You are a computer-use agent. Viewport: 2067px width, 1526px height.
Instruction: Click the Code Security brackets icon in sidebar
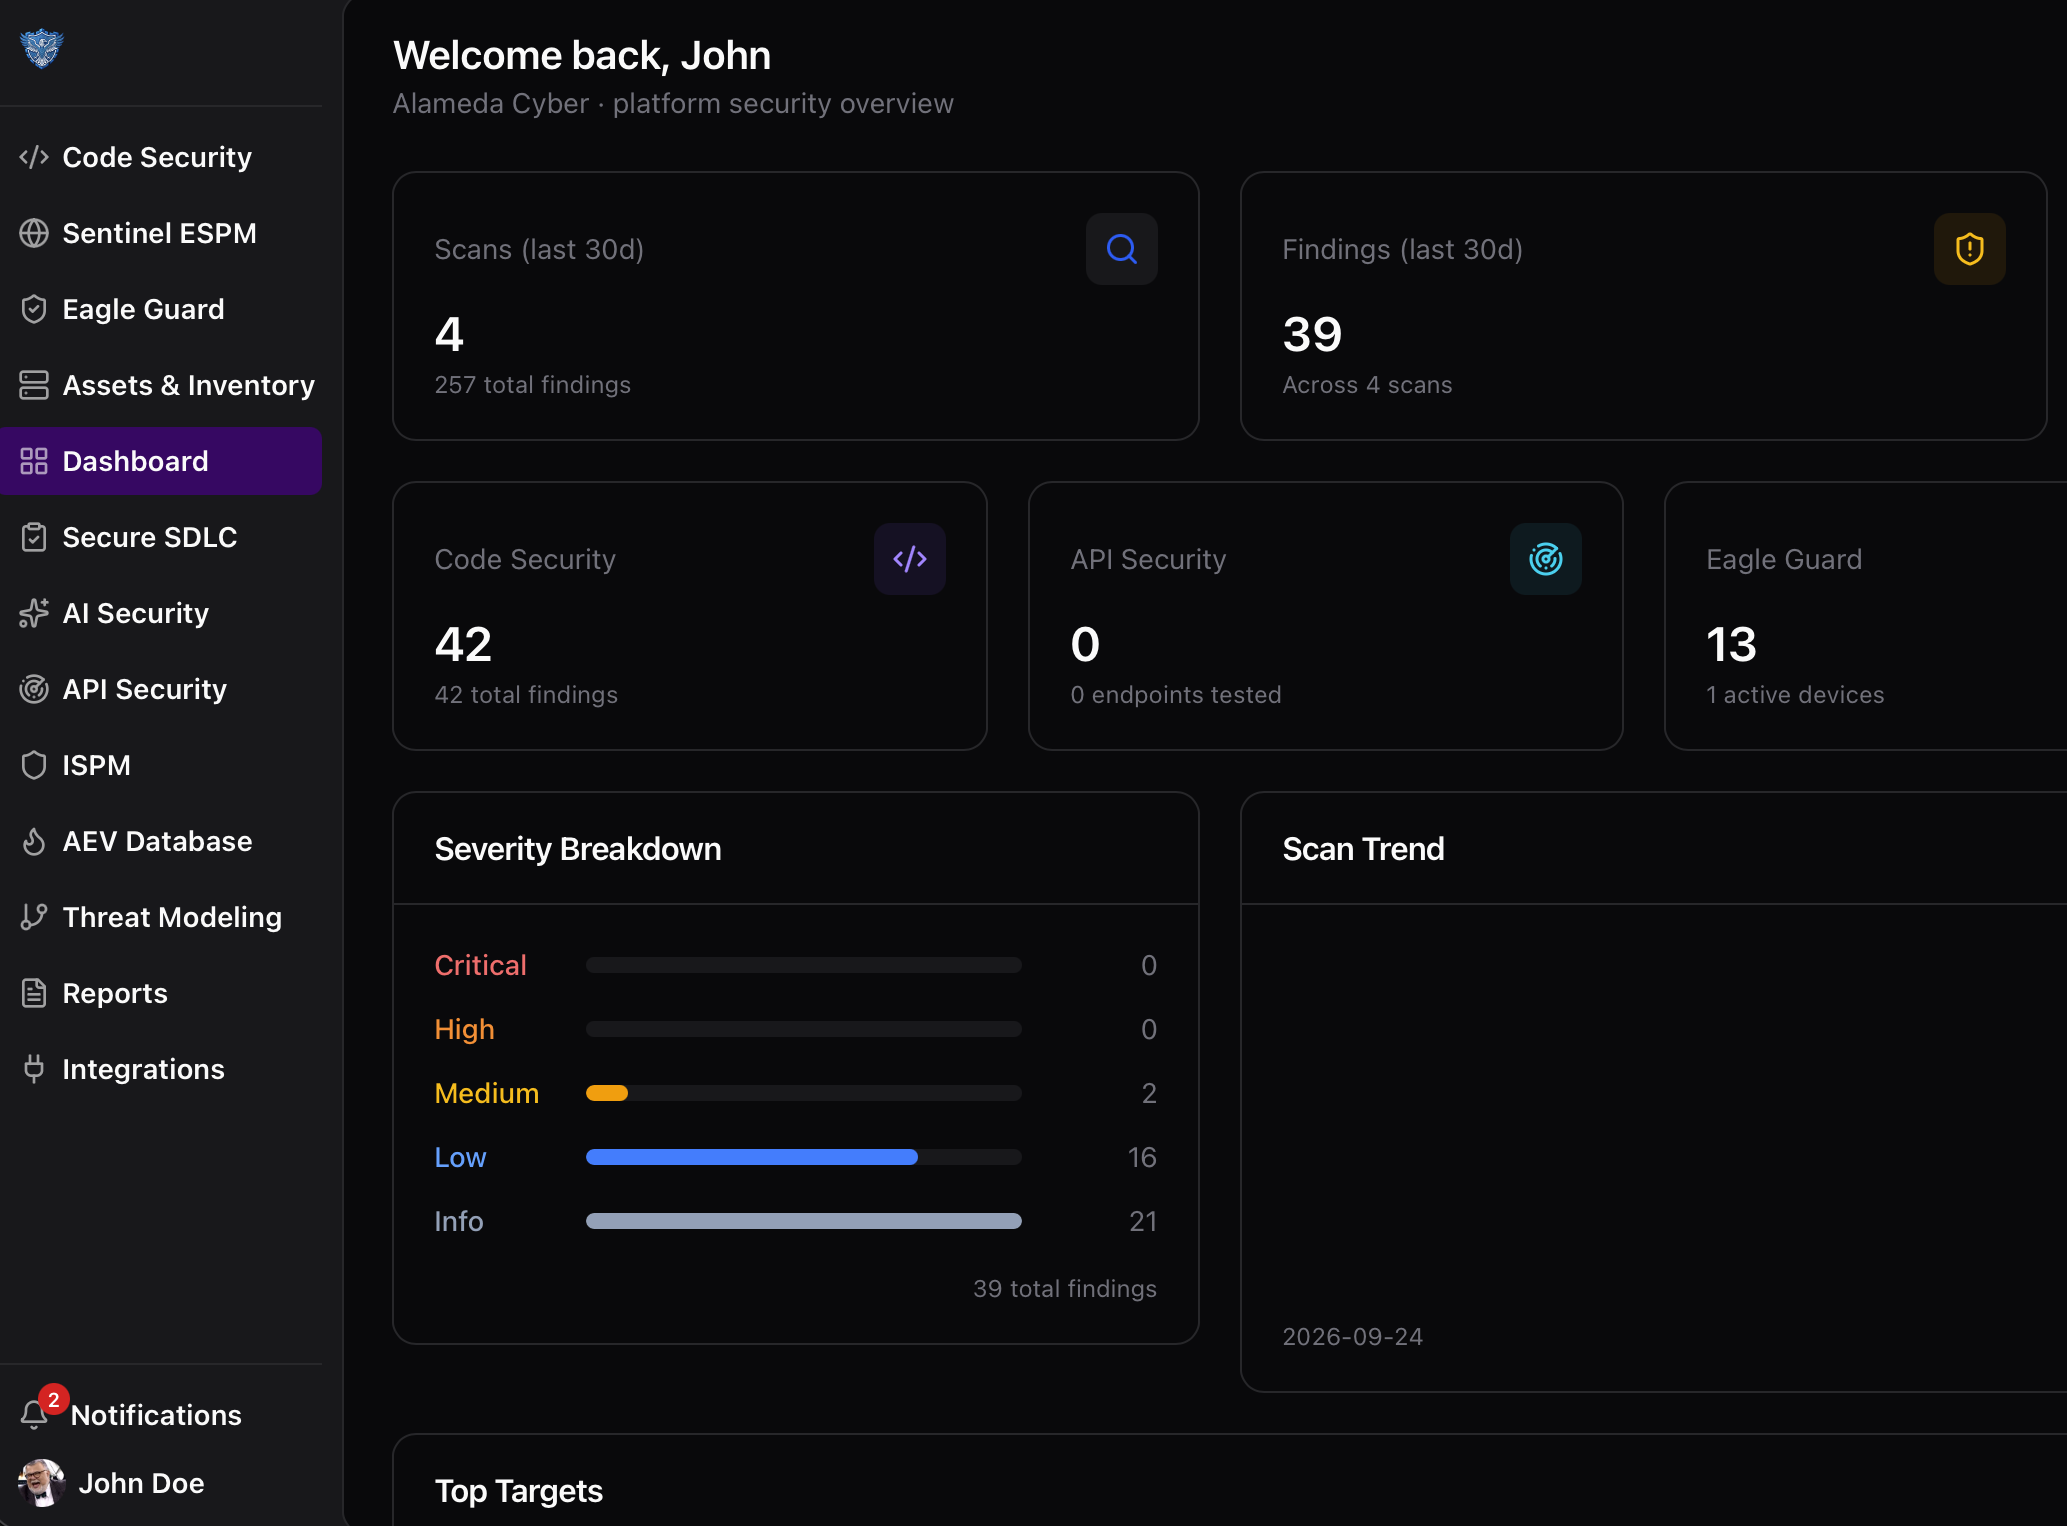pos(34,157)
